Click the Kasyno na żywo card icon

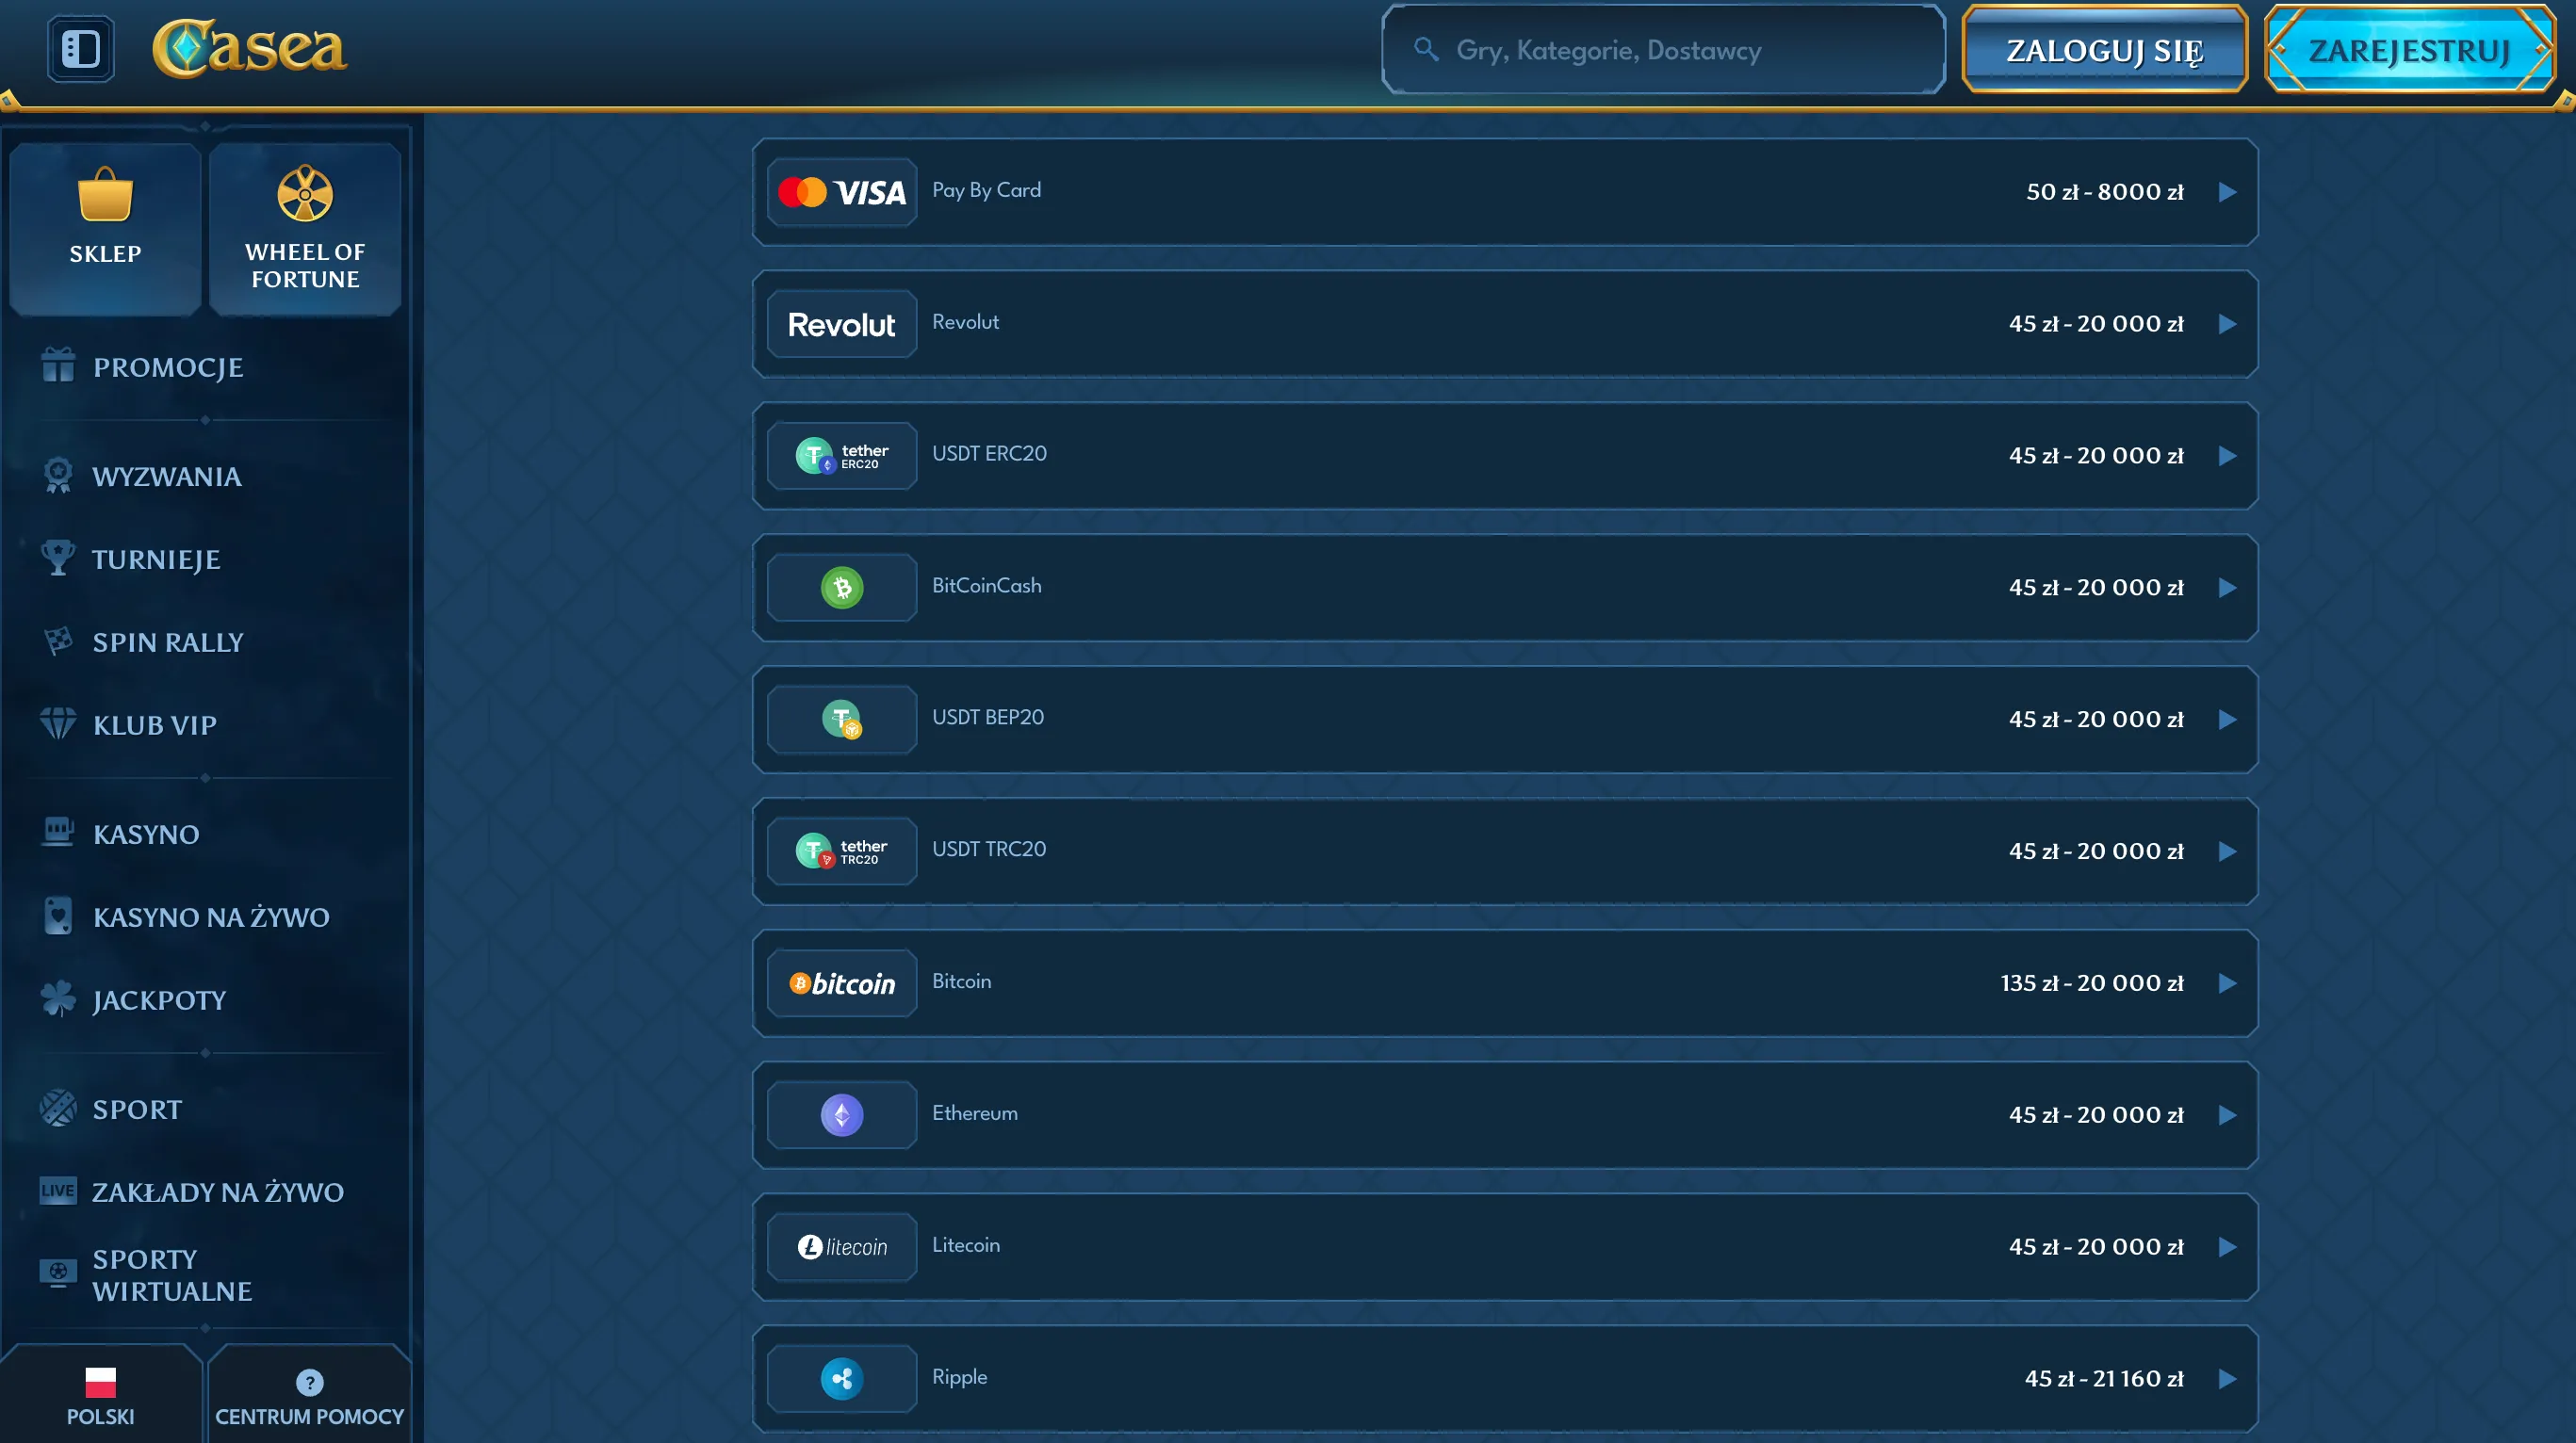(x=58, y=916)
